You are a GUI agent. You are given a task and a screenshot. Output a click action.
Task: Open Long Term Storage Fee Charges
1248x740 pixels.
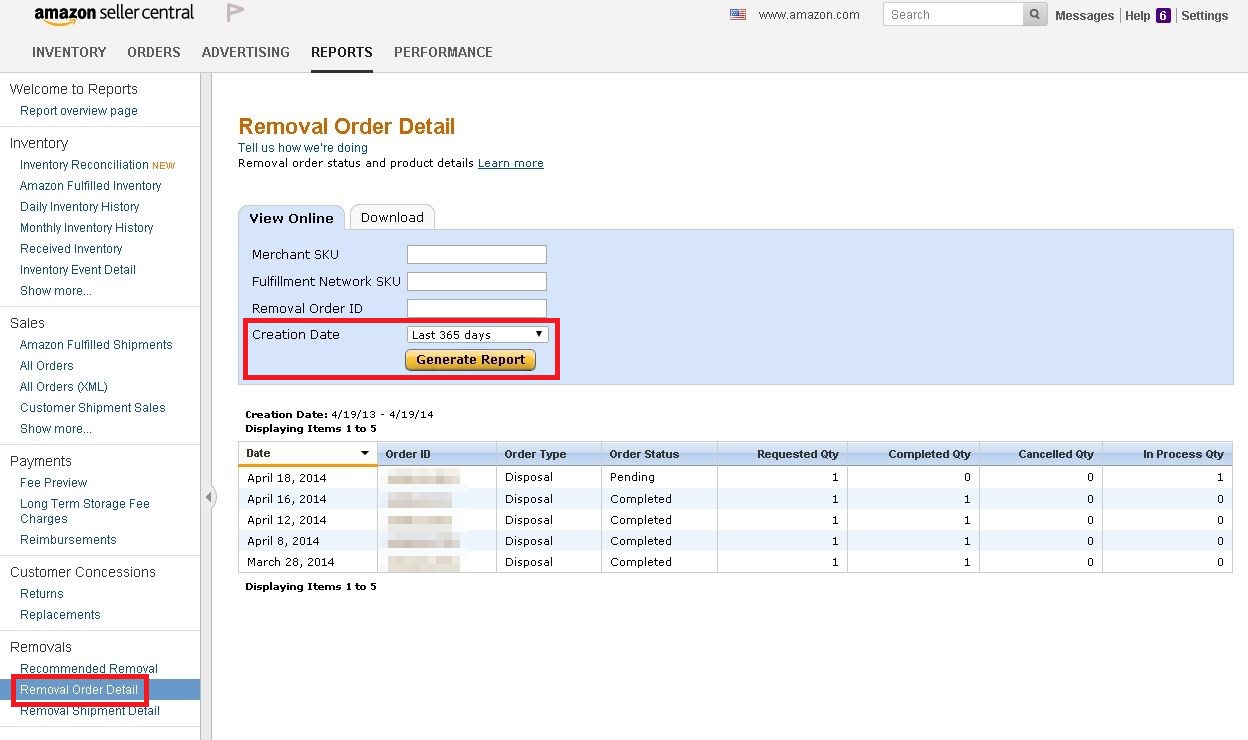85,511
